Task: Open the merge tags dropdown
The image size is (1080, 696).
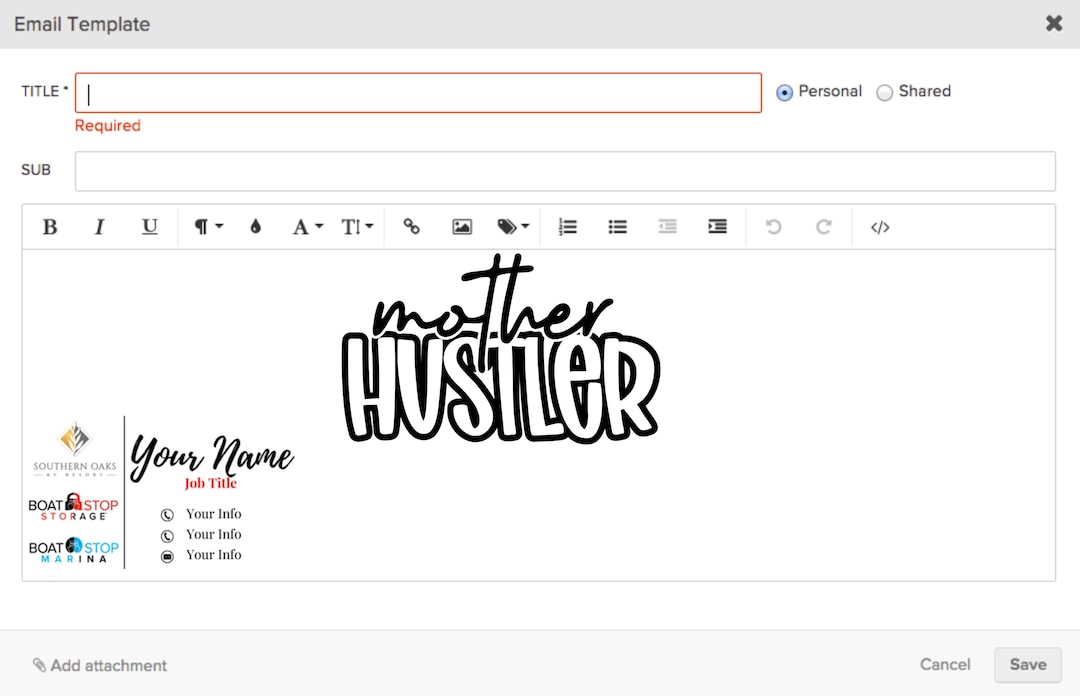Action: point(512,227)
